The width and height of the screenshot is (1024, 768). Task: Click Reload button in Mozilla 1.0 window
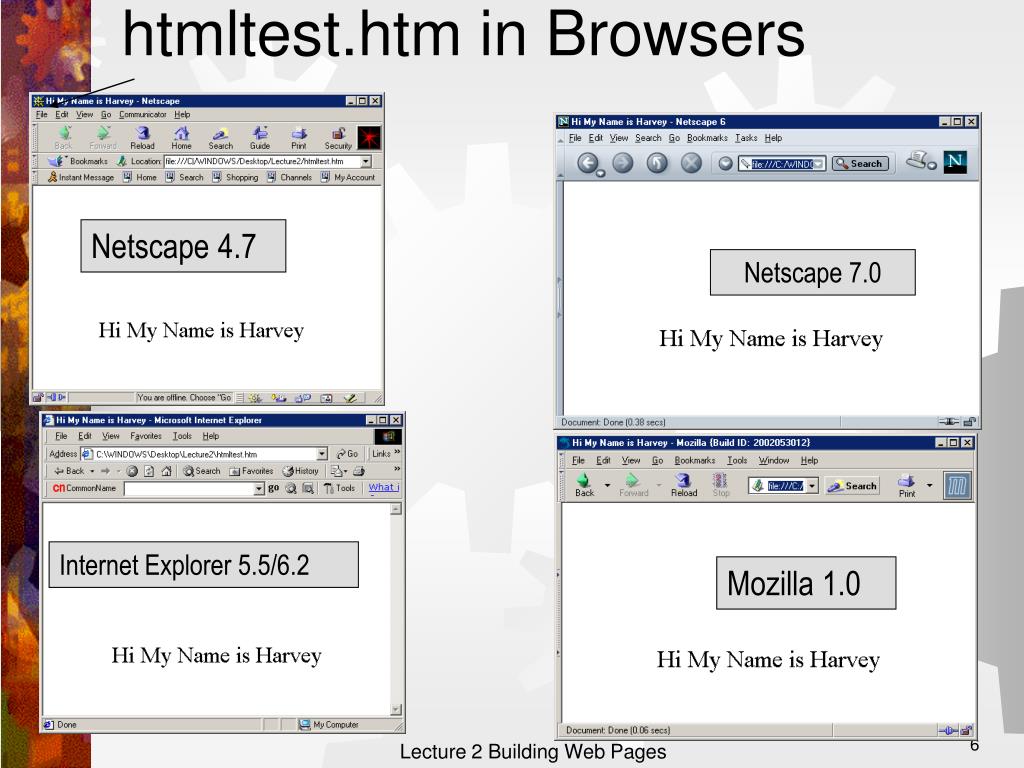coord(684,485)
